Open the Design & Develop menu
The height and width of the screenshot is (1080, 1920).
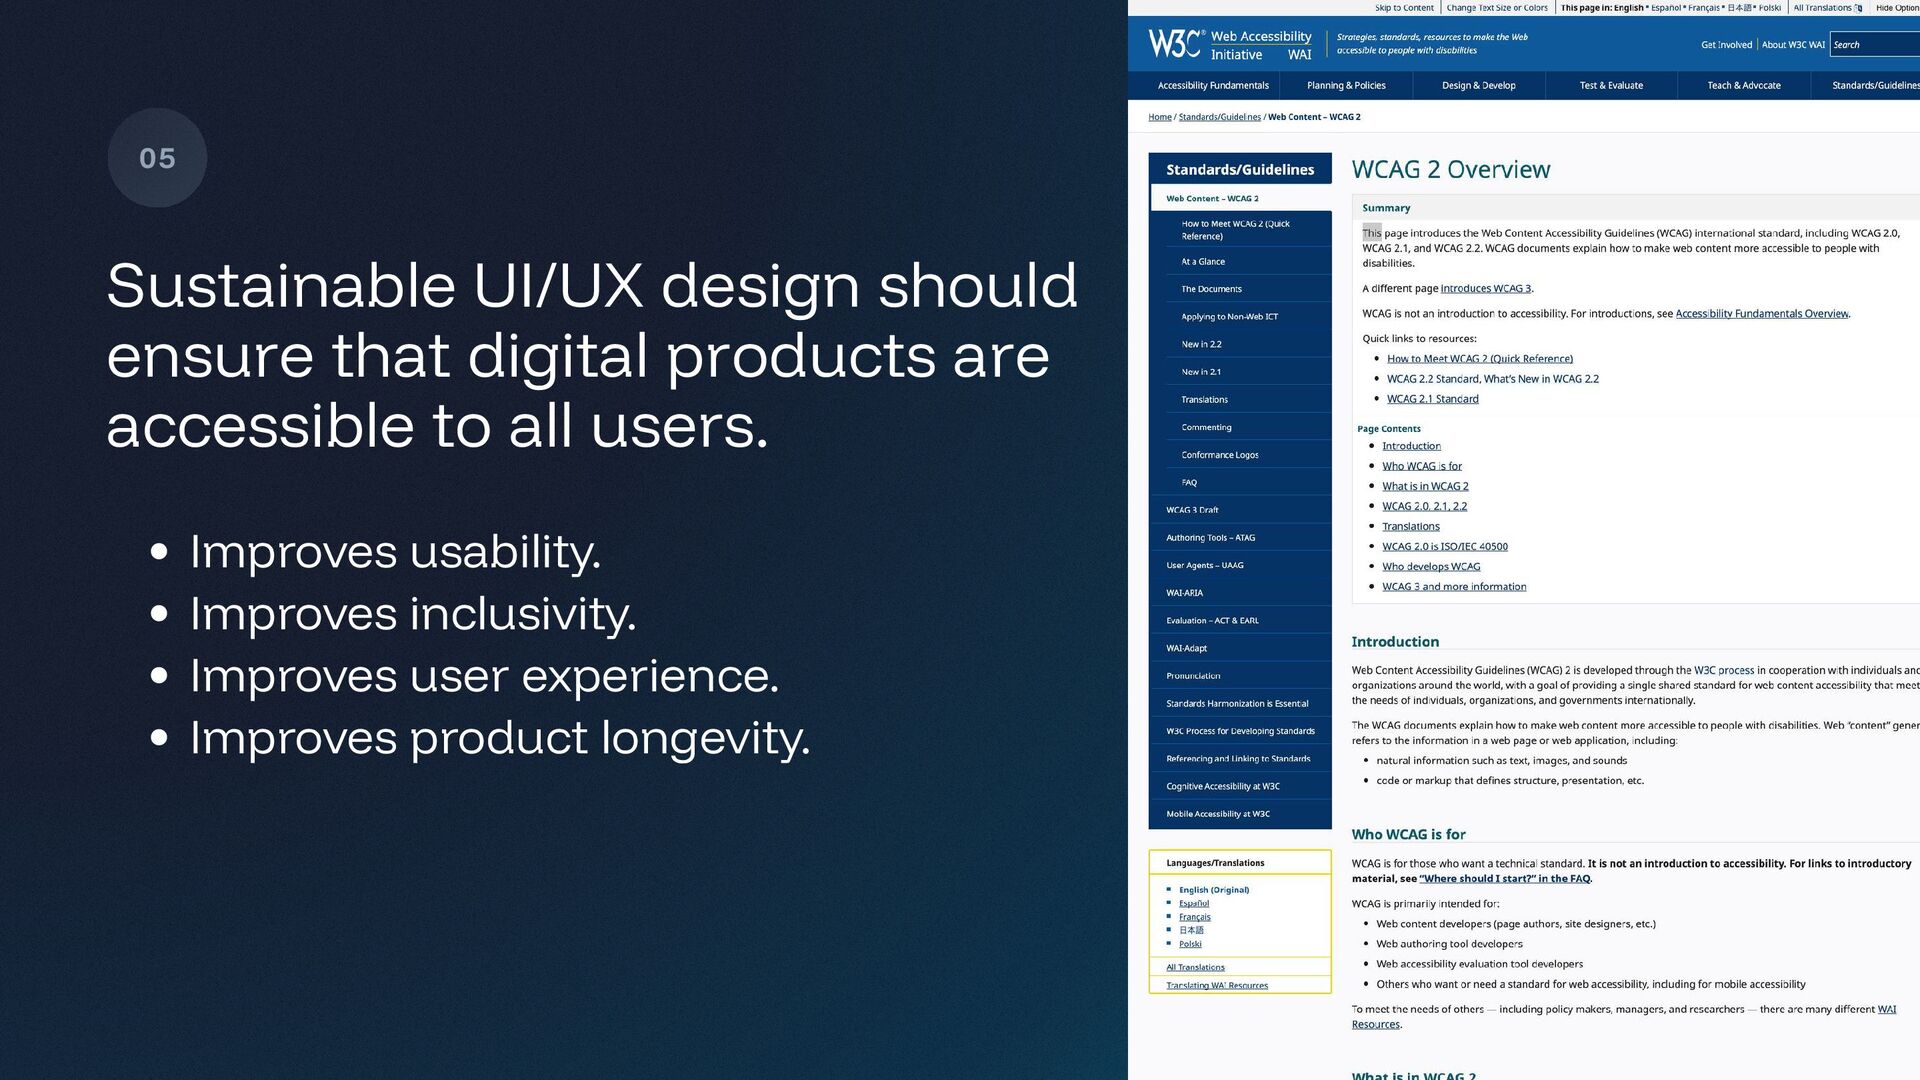1478,86
